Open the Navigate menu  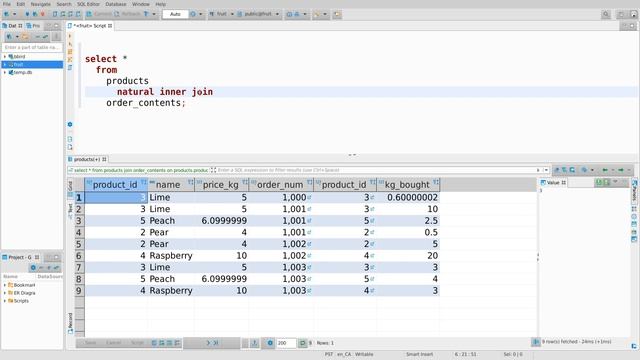pyautogui.click(x=41, y=4)
